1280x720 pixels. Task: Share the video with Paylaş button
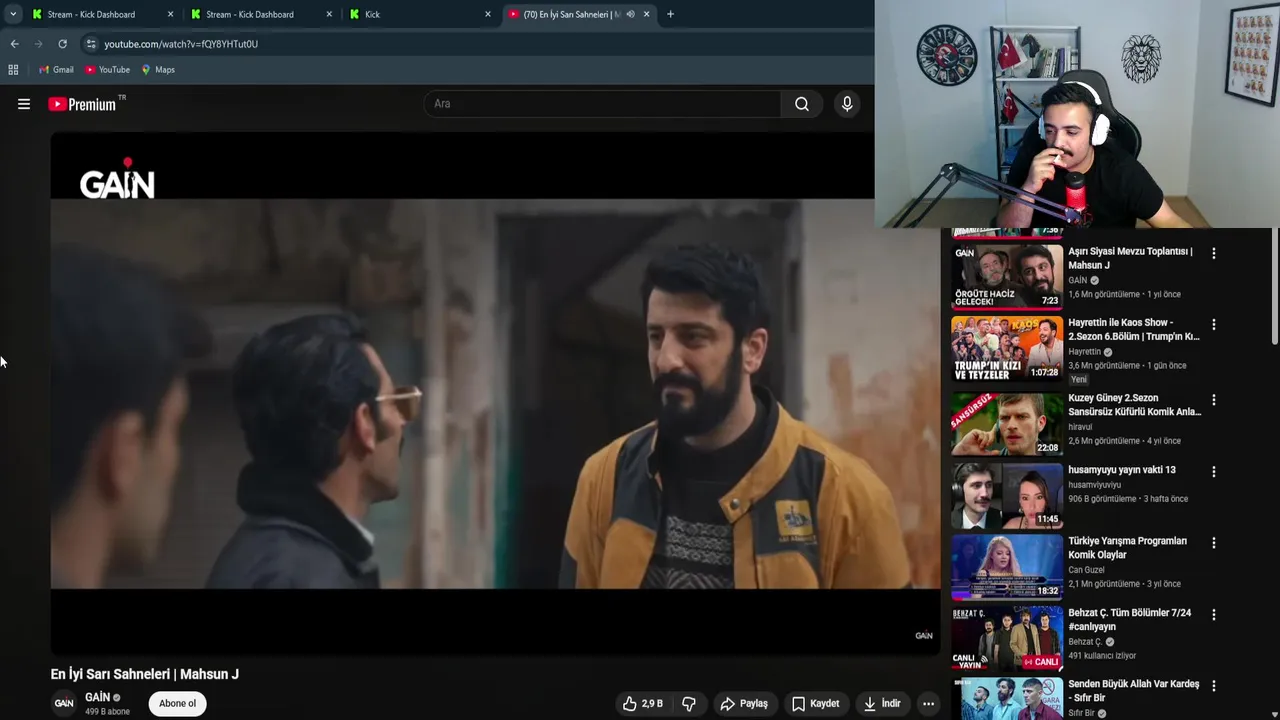click(744, 704)
